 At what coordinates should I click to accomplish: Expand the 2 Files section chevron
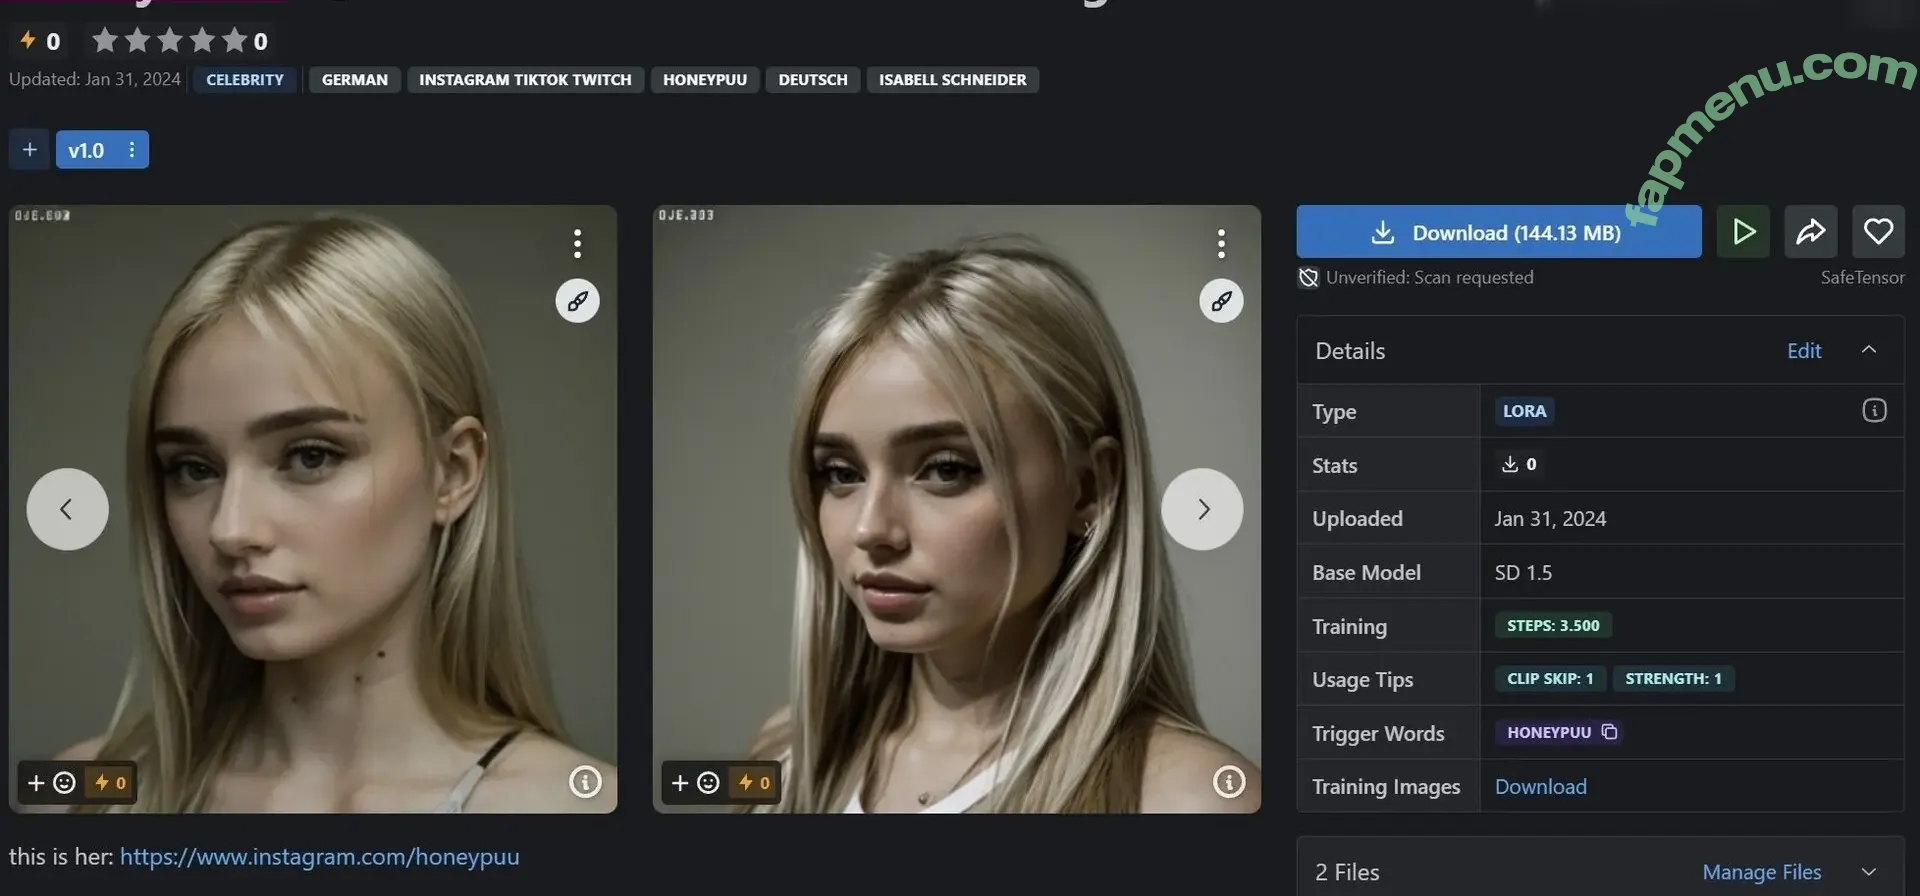[x=1868, y=872]
